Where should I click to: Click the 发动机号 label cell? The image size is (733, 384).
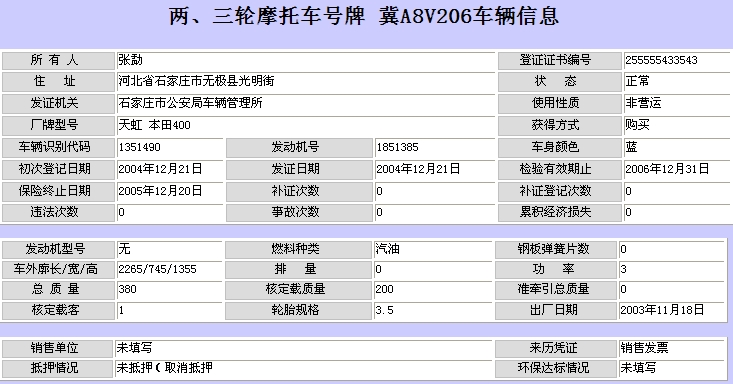299,147
